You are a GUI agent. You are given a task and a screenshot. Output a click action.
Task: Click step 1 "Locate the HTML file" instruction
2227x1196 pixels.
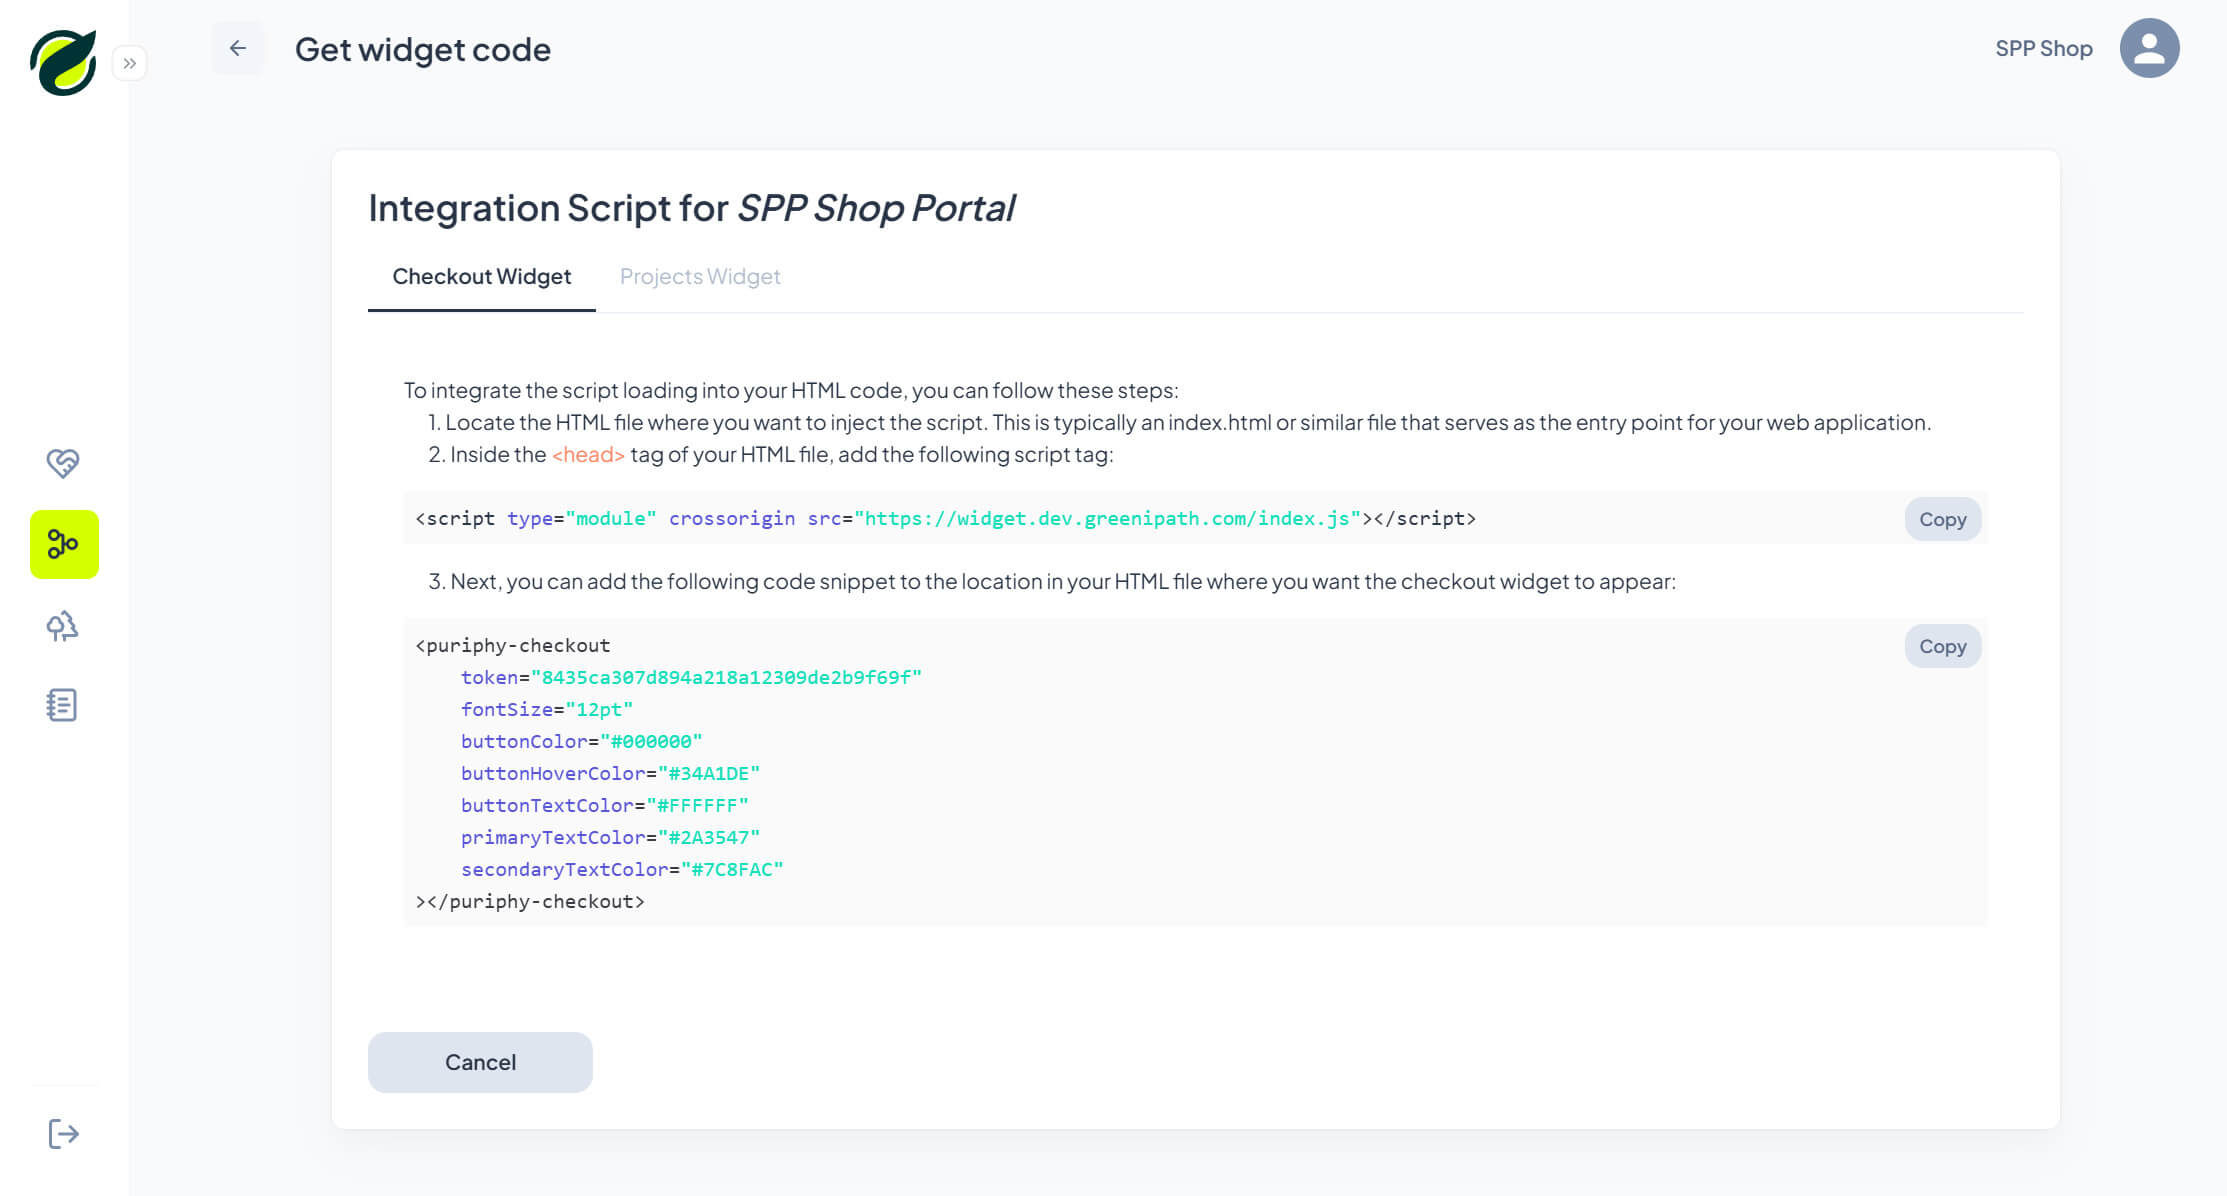(x=1179, y=422)
